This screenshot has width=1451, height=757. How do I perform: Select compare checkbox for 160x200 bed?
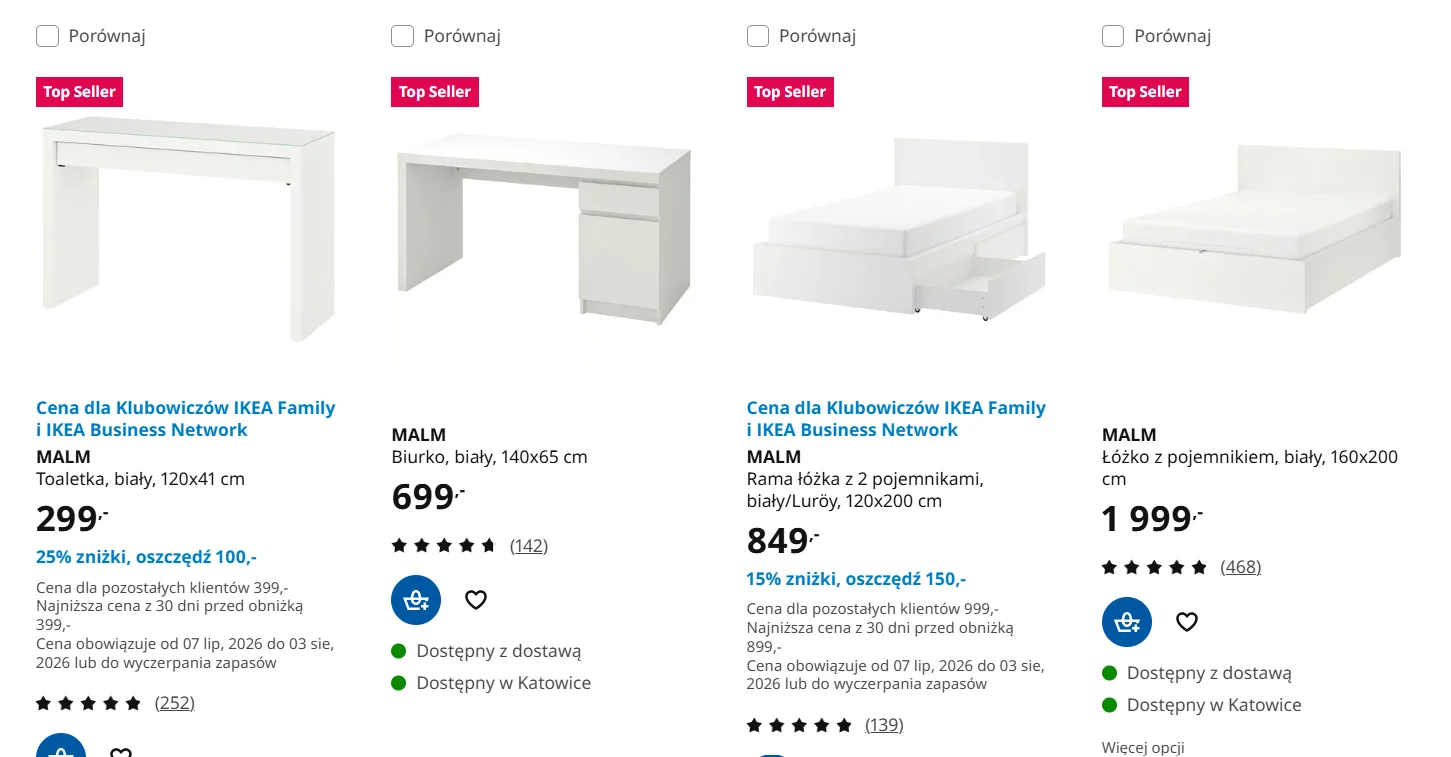pyautogui.click(x=1113, y=36)
